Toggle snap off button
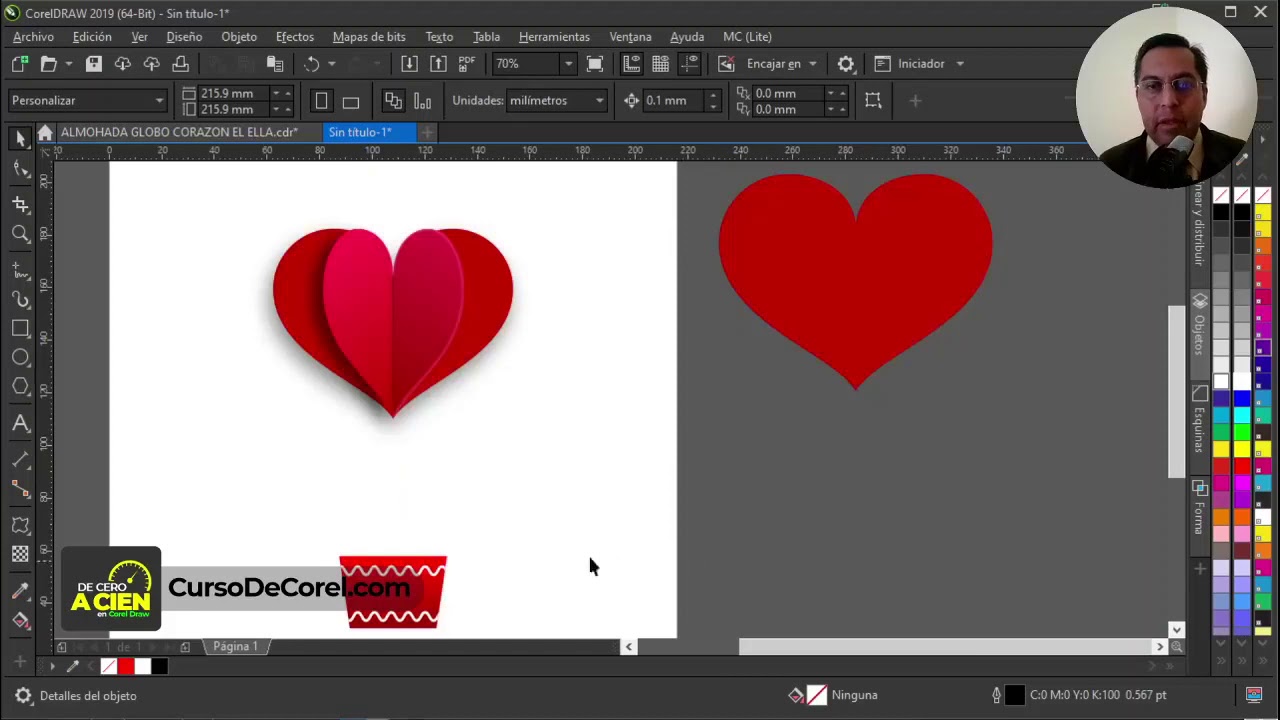 [x=726, y=64]
